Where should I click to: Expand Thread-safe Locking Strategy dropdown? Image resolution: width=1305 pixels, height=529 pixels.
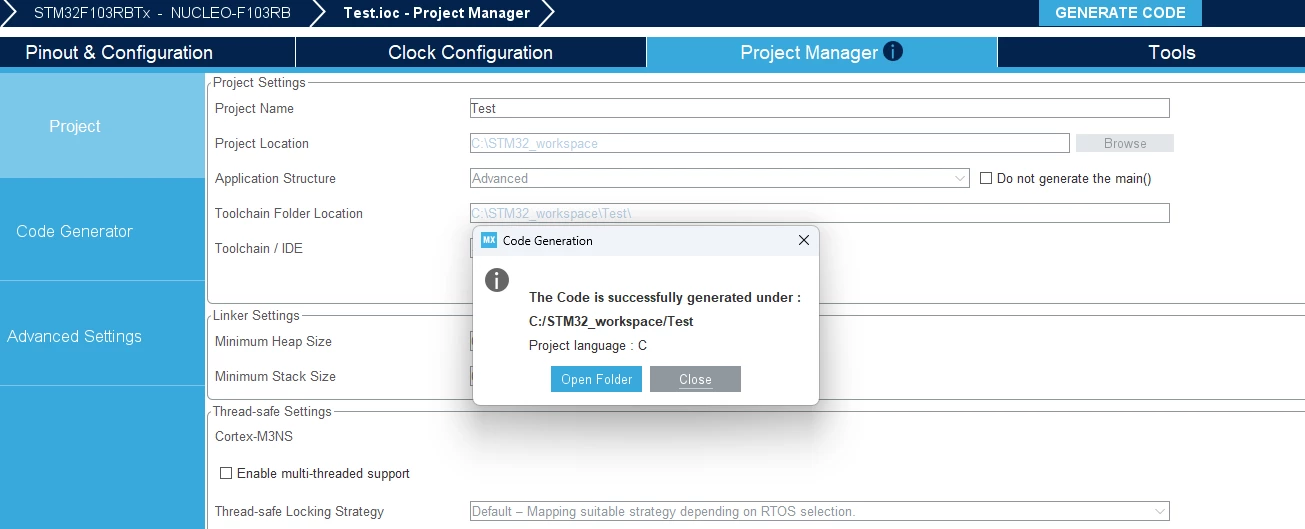pyautogui.click(x=819, y=511)
